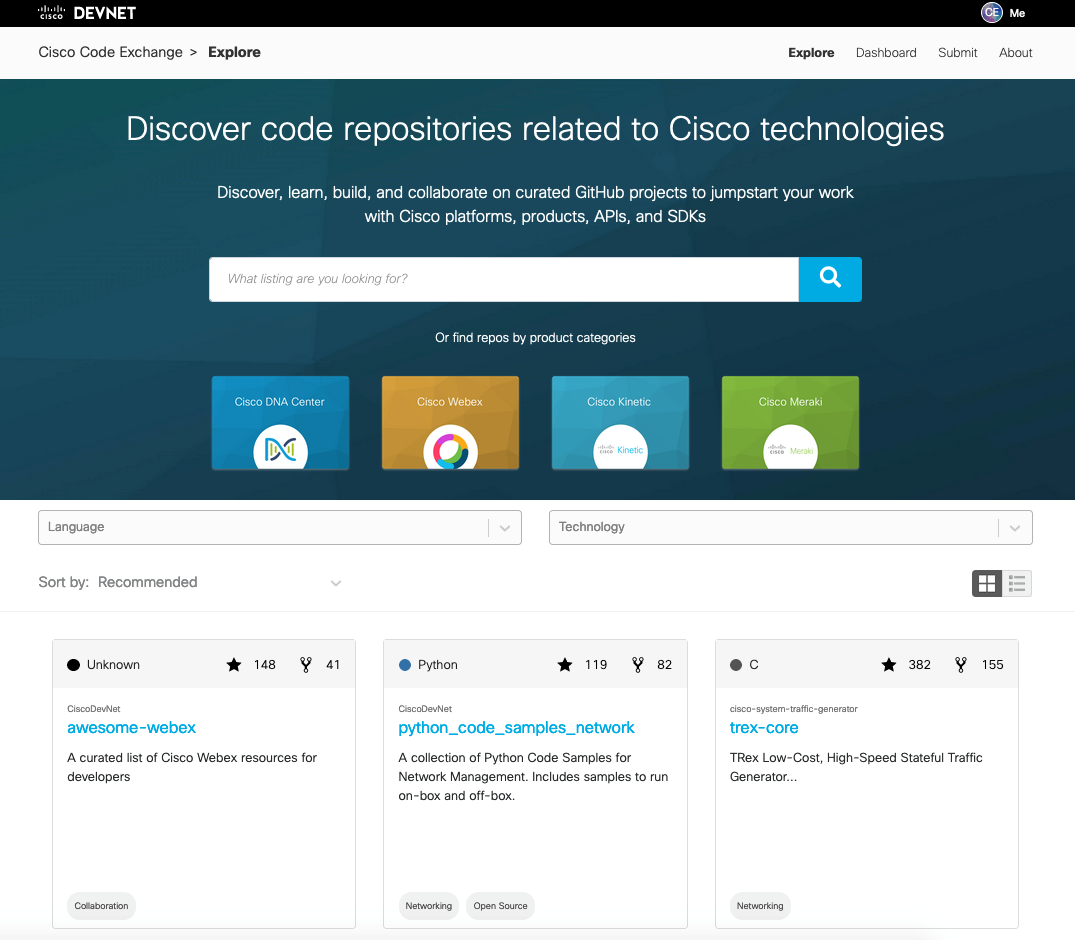Open the Cisco Kinetic category card
Screen dimensions: 1075x940
click(620, 423)
